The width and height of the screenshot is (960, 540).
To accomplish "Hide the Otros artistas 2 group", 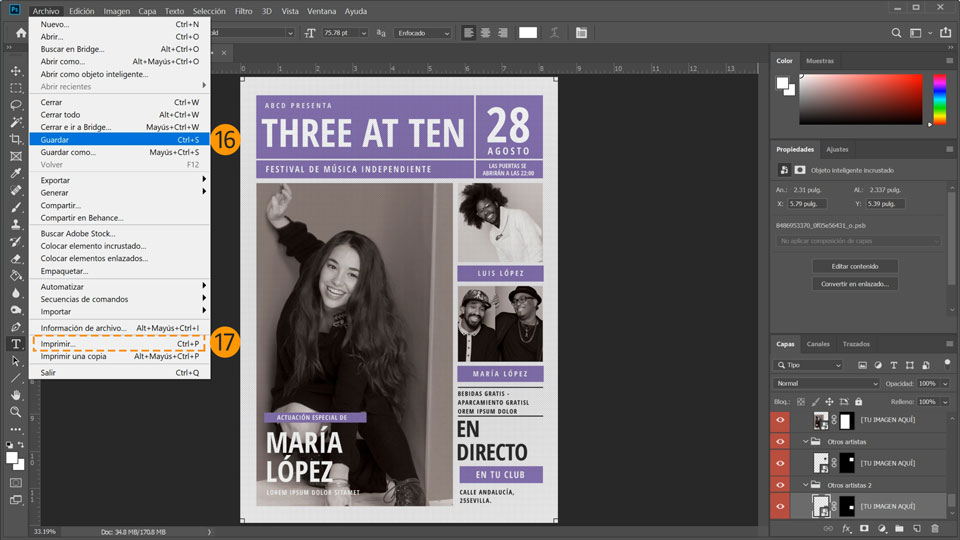I will pos(781,485).
